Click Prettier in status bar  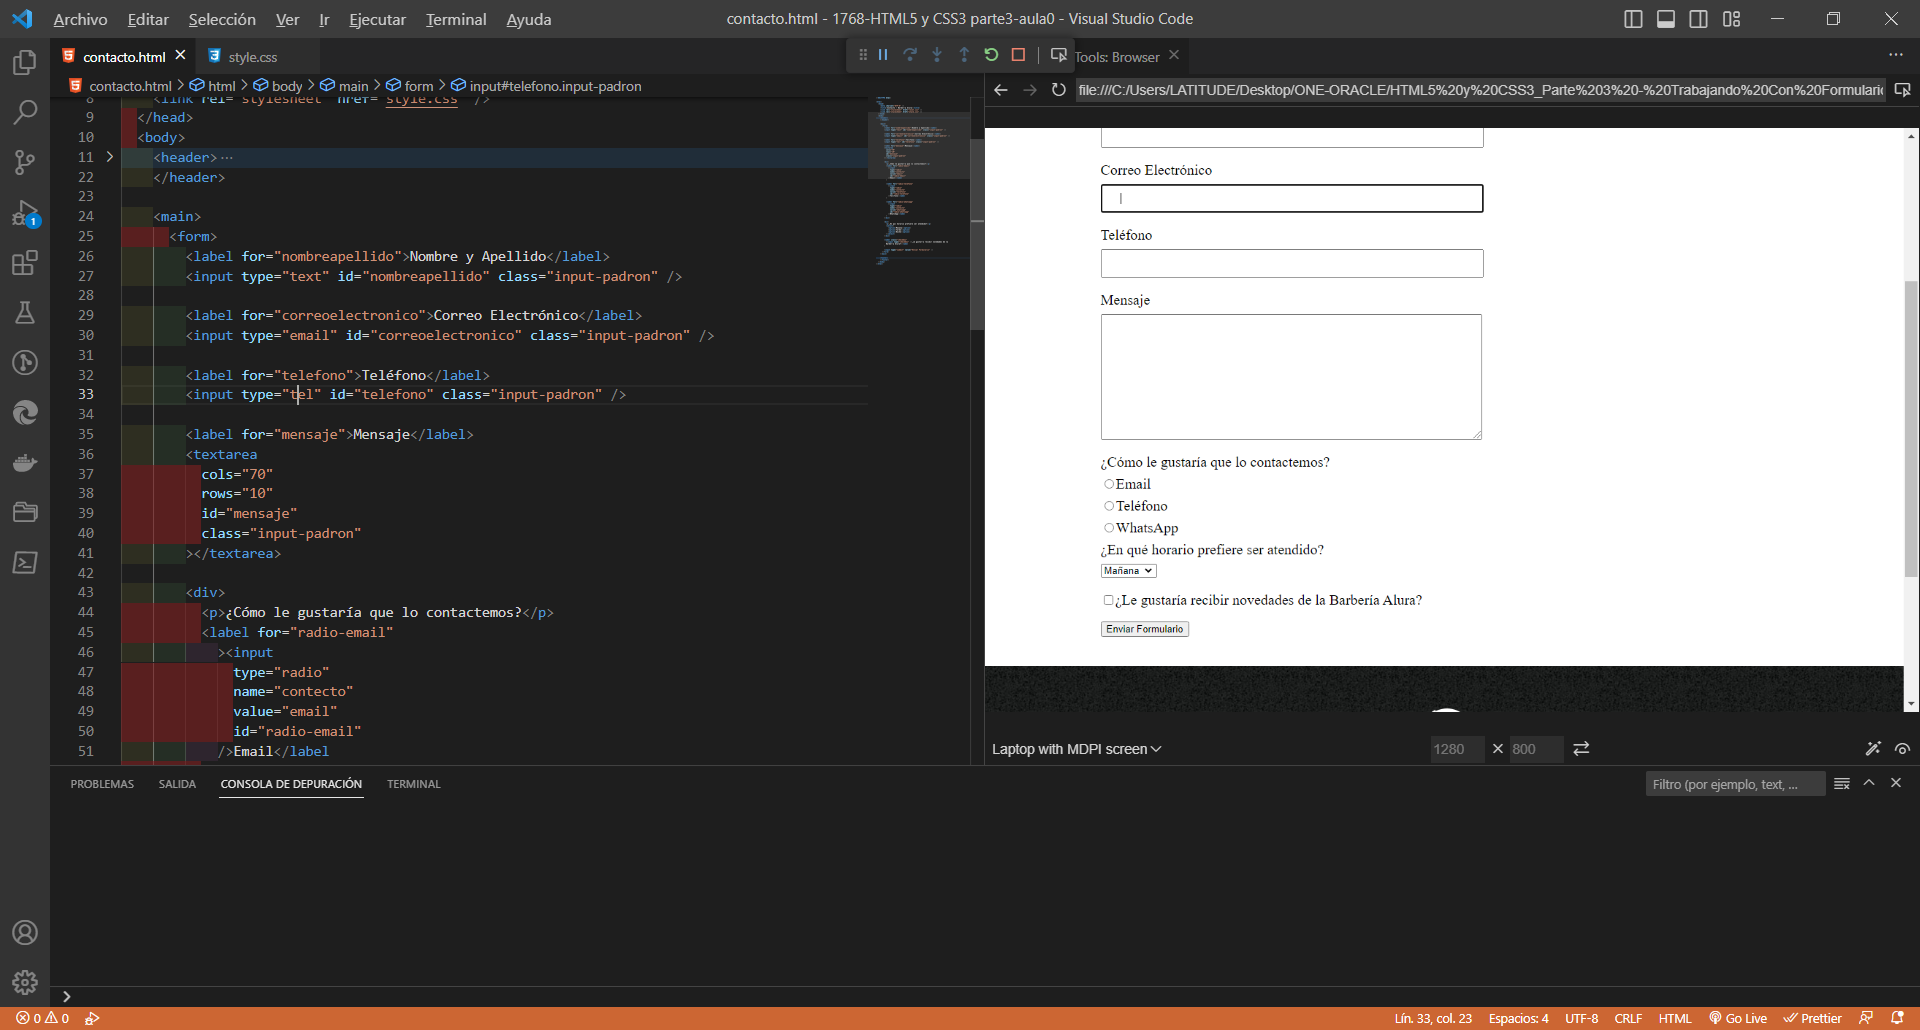point(1813,1018)
